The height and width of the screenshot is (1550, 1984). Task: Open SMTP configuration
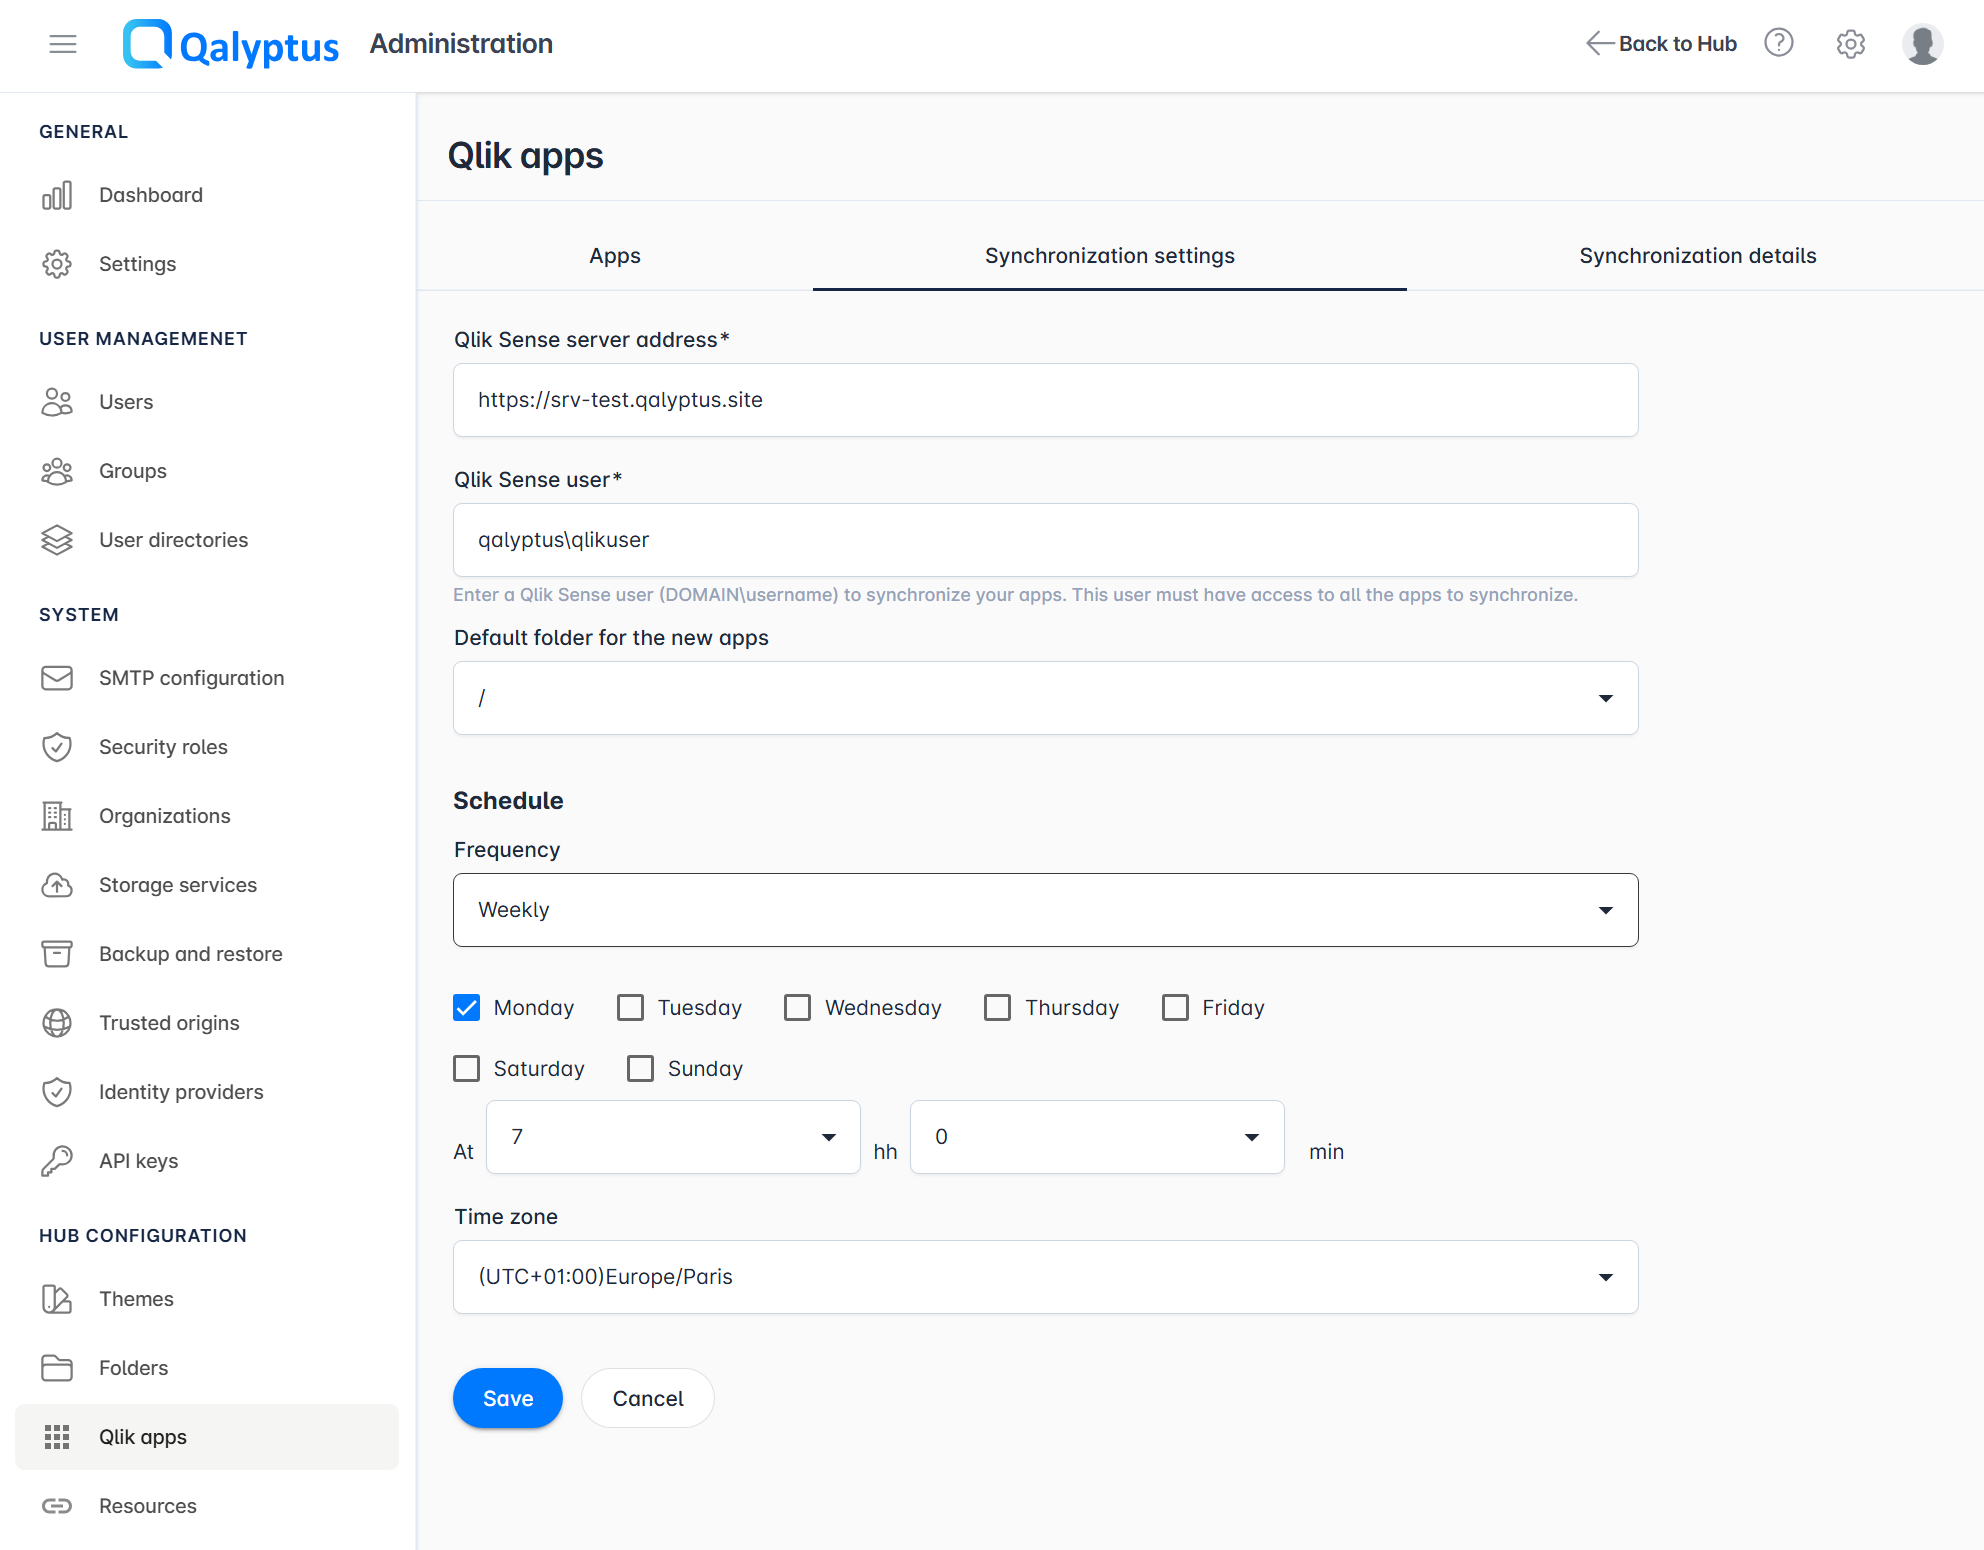point(191,677)
